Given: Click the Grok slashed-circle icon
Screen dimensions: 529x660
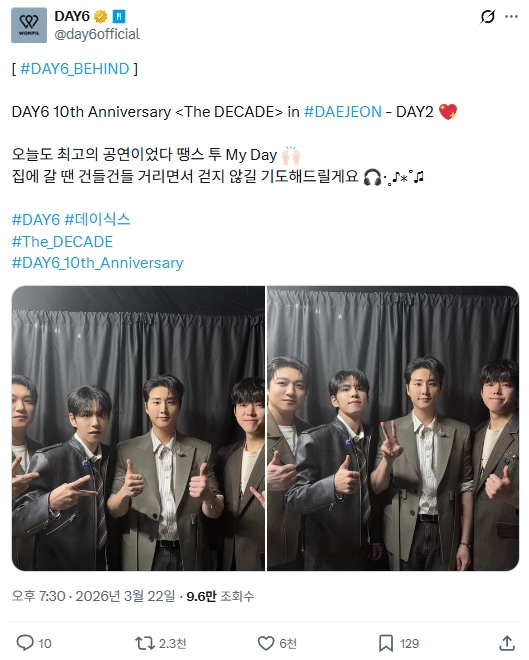Looking at the screenshot, I should click(x=487, y=16).
